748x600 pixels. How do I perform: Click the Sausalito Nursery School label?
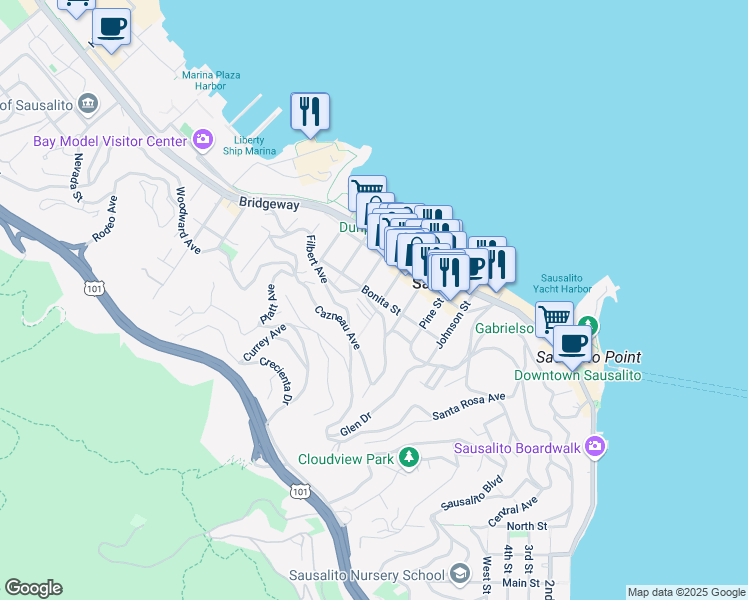point(367,575)
